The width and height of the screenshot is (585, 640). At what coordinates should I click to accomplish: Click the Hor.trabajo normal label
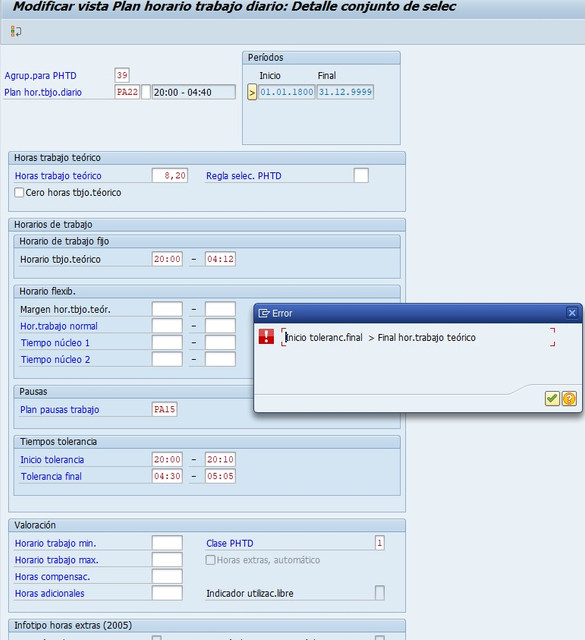pos(59,326)
